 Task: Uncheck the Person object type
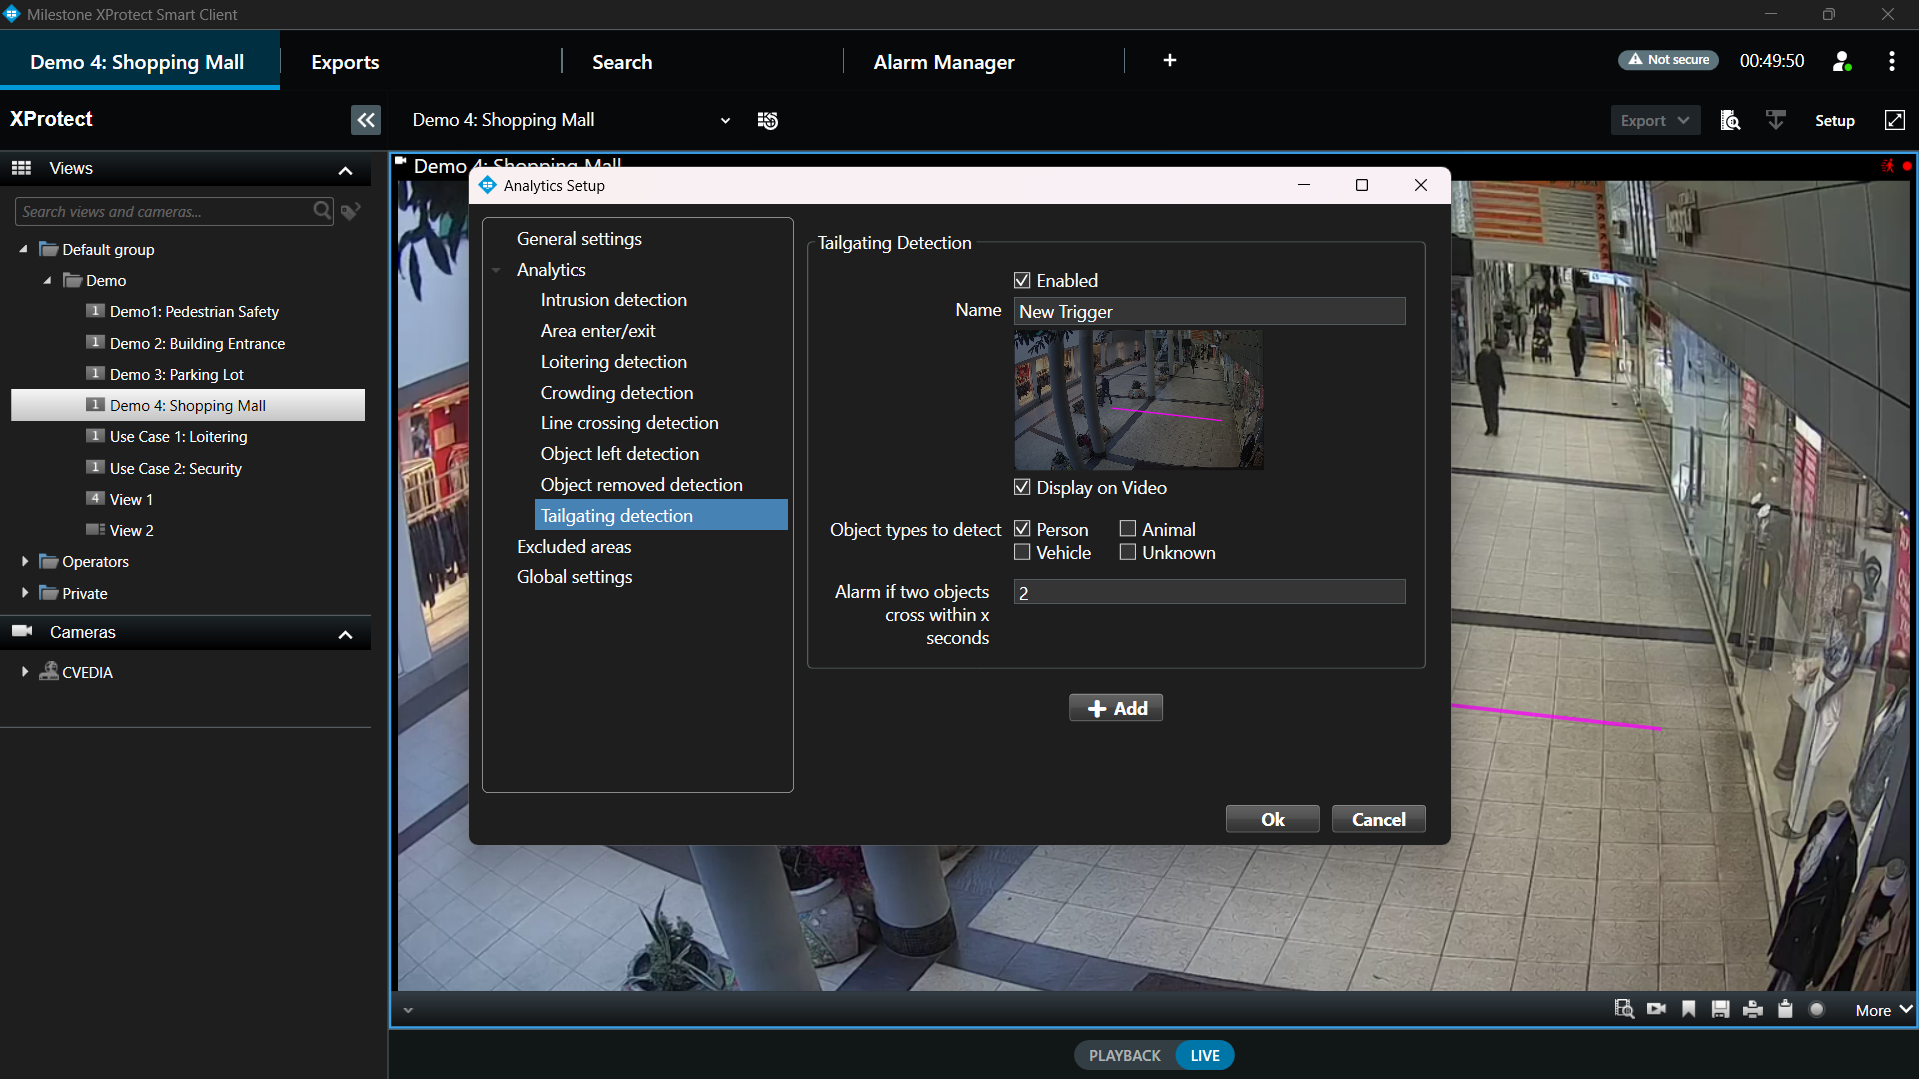pos(1022,529)
